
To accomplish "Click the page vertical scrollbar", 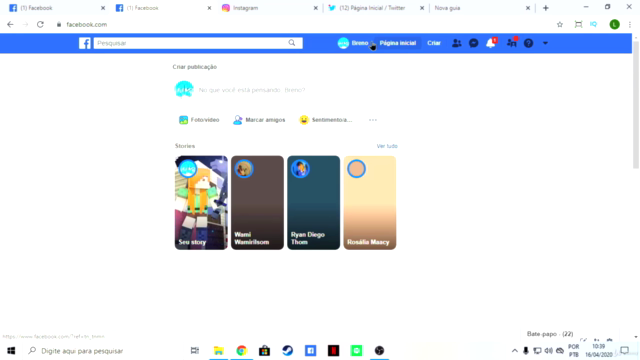I will 636,106.
